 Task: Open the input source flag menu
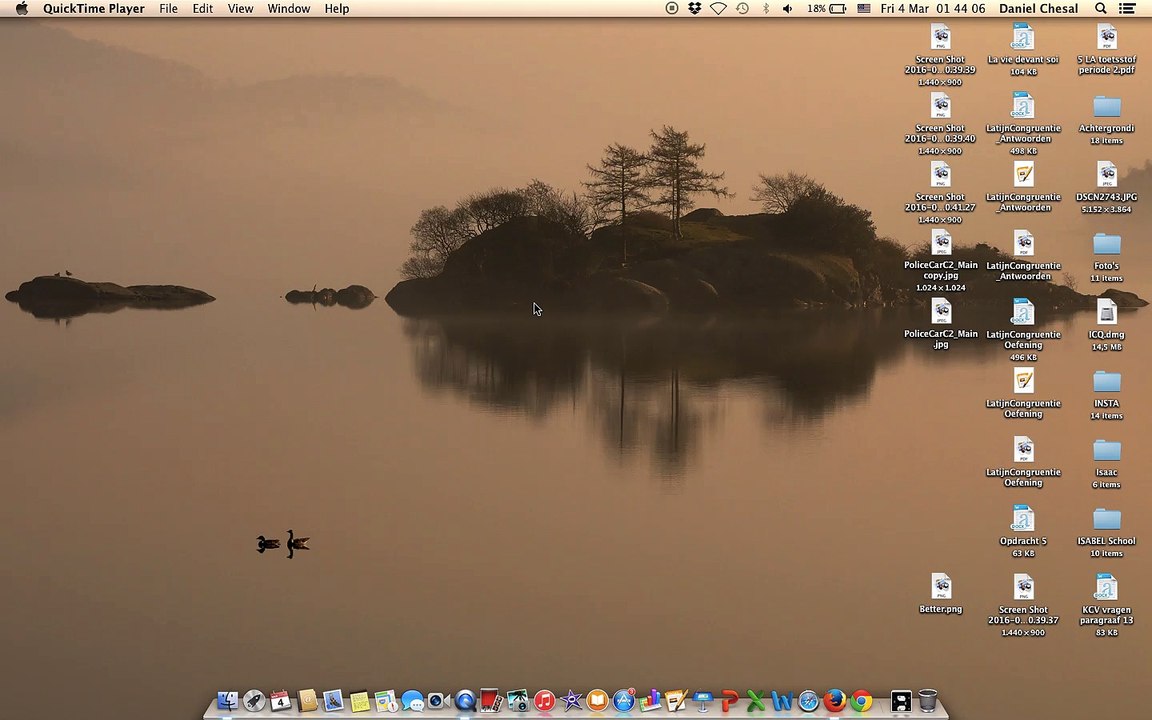(x=864, y=8)
